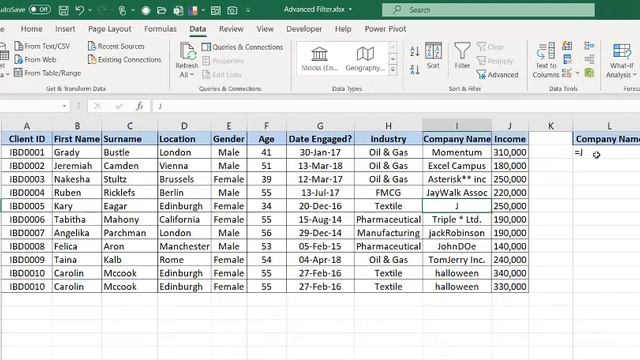Viewport: 640px width, 360px height.
Task: Click the Save icon in Quick Access
Action: pyautogui.click(x=64, y=10)
